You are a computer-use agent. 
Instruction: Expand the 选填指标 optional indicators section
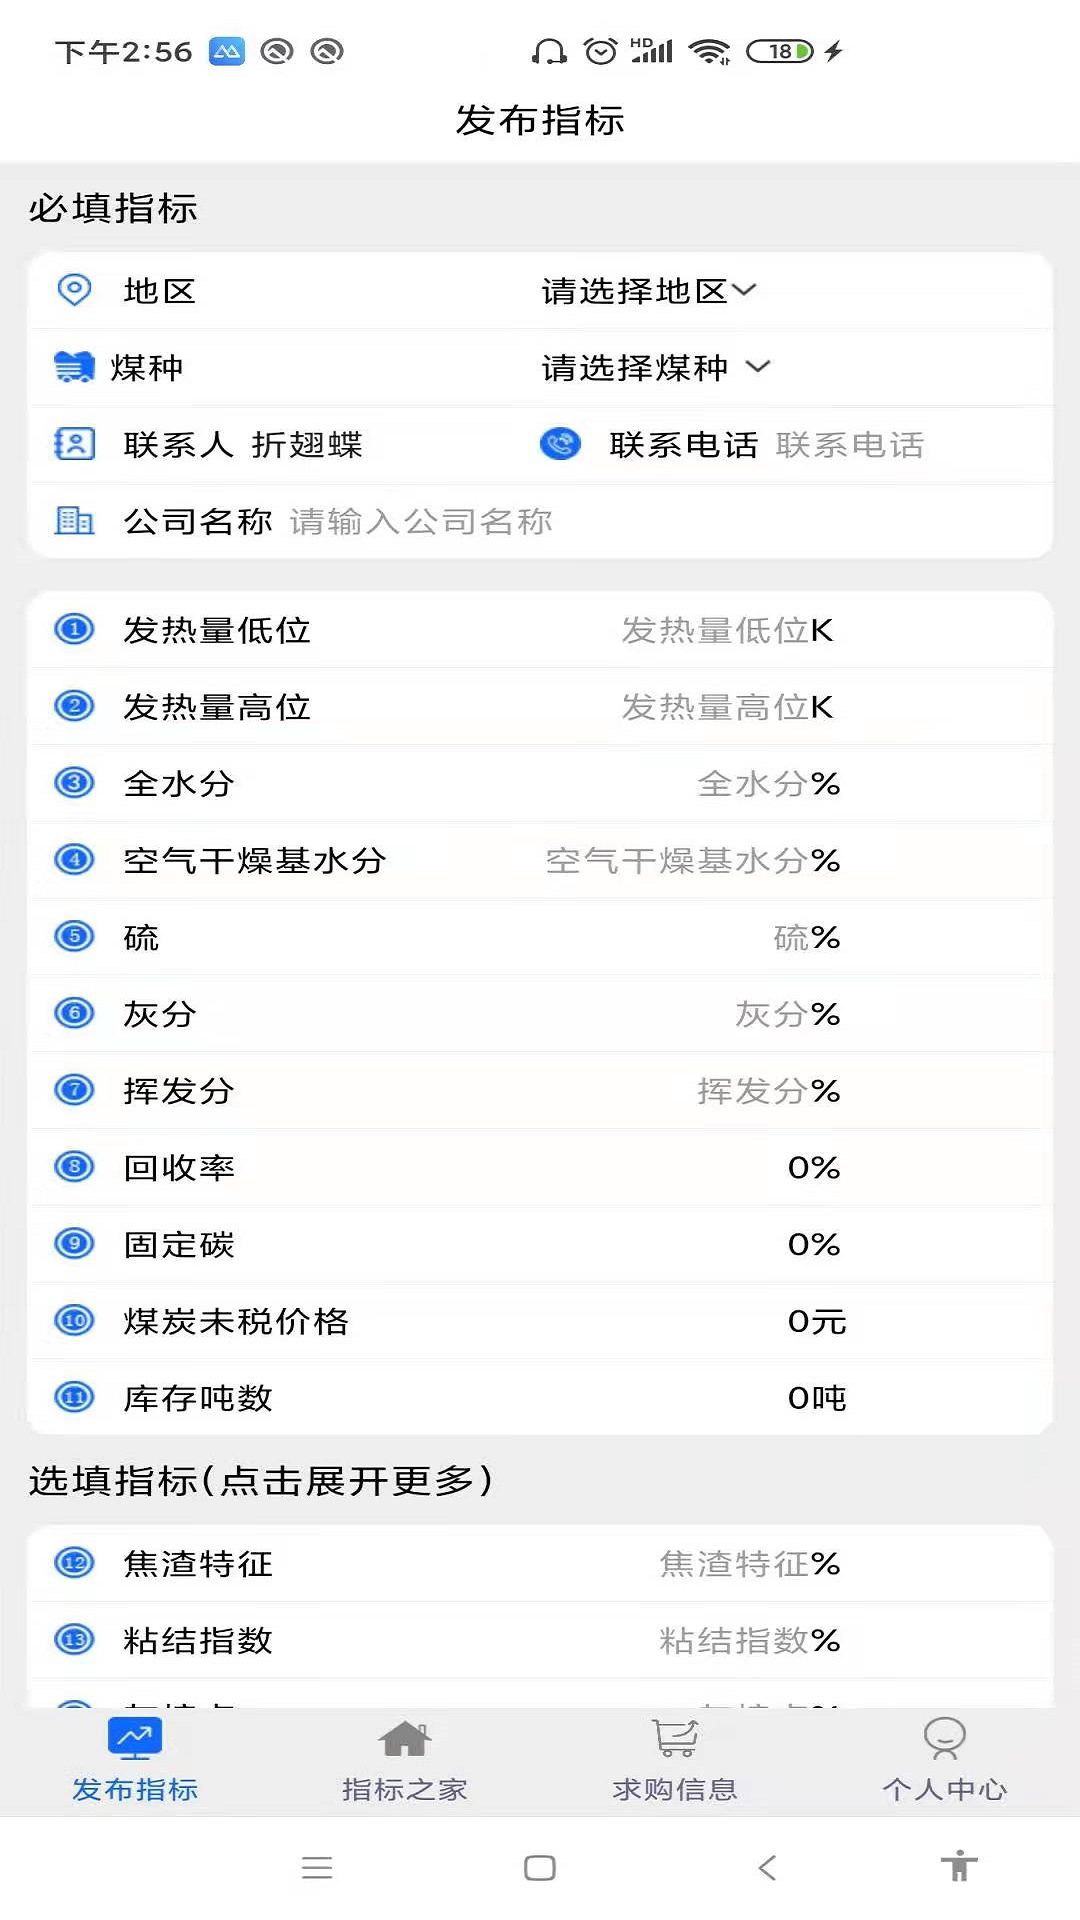pos(260,1481)
